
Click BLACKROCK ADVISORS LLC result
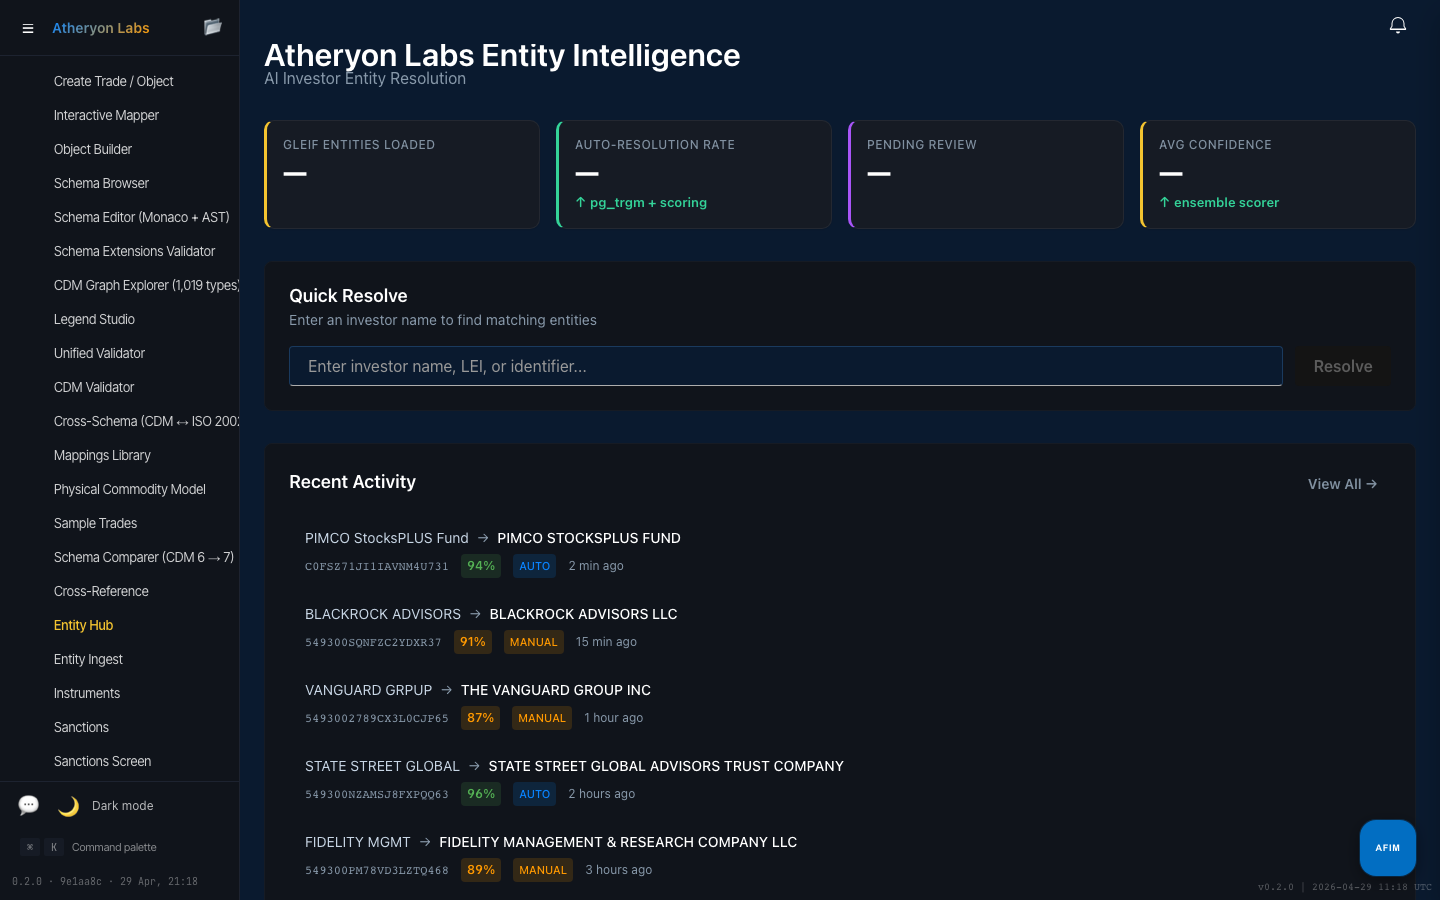pos(583,614)
